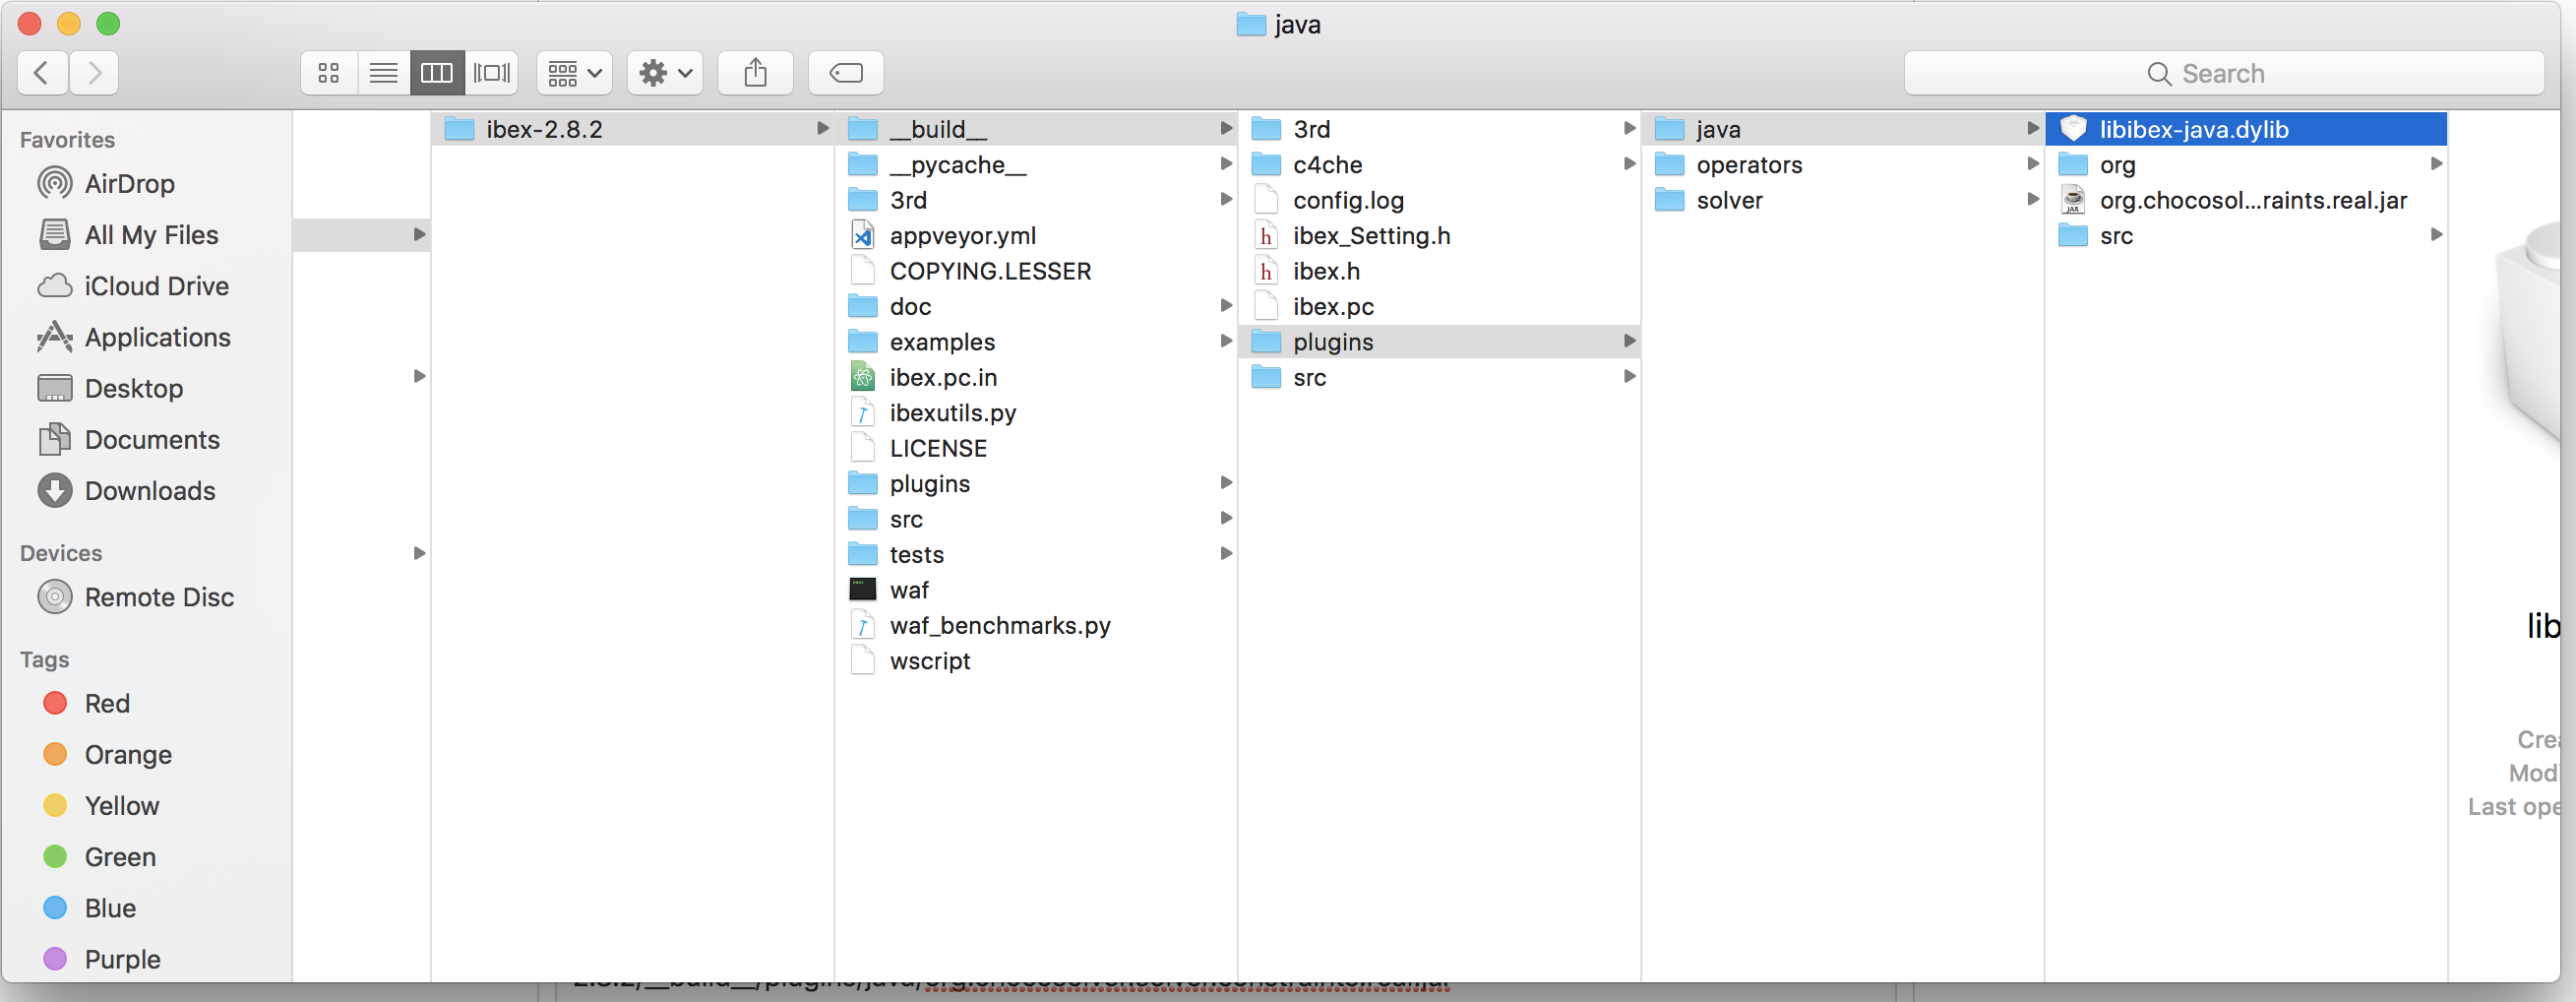The width and height of the screenshot is (2576, 1002).
Task: Open Documents from the Favorites sidebar
Action: (x=152, y=439)
